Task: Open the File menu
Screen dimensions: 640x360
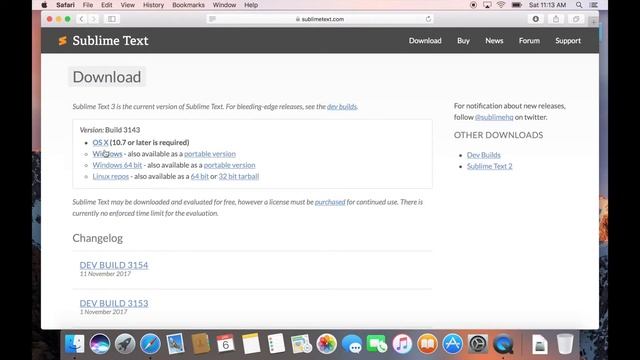Action: point(88,5)
